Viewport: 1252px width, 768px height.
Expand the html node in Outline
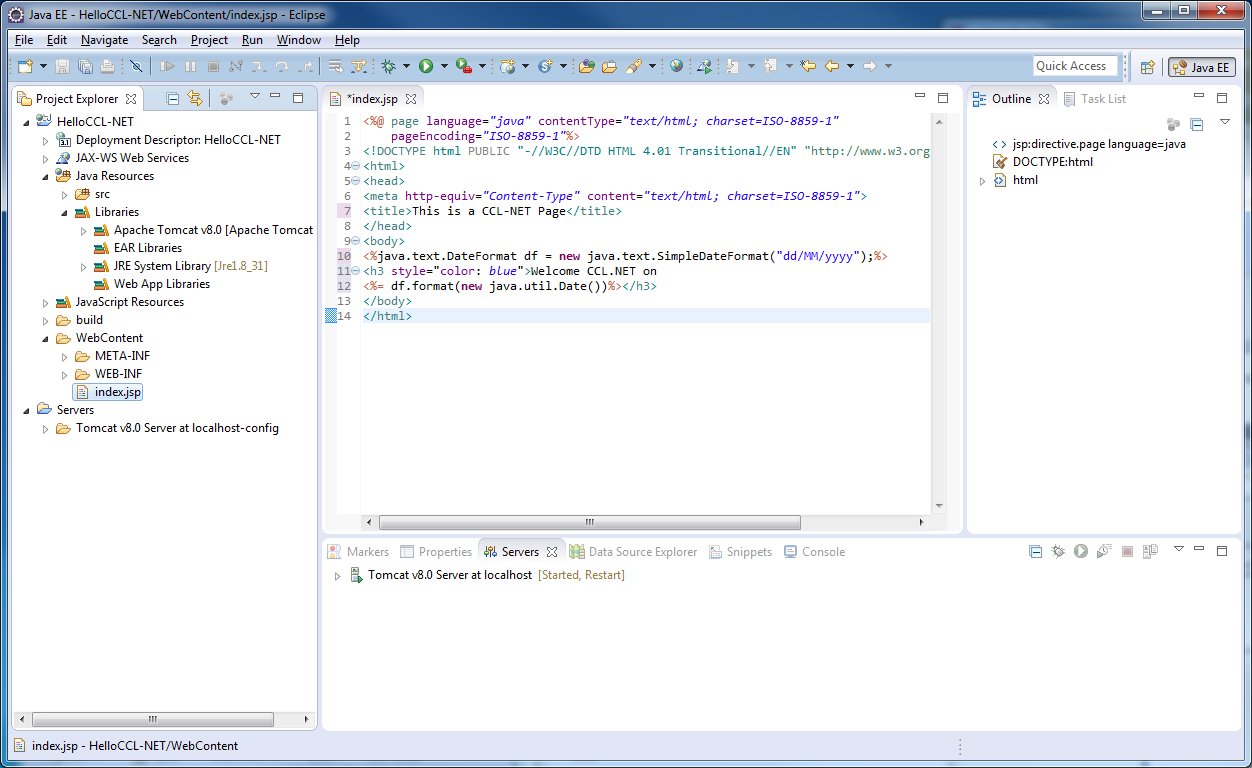[x=982, y=181]
